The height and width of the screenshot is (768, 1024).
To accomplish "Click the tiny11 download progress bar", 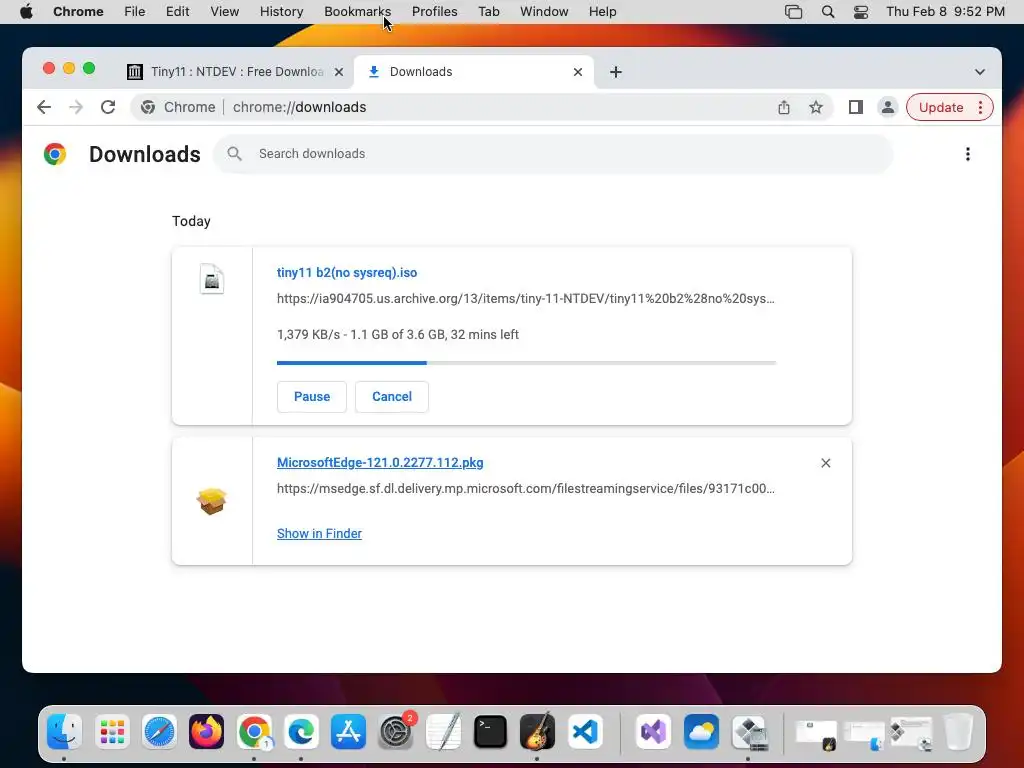I will click(x=526, y=362).
